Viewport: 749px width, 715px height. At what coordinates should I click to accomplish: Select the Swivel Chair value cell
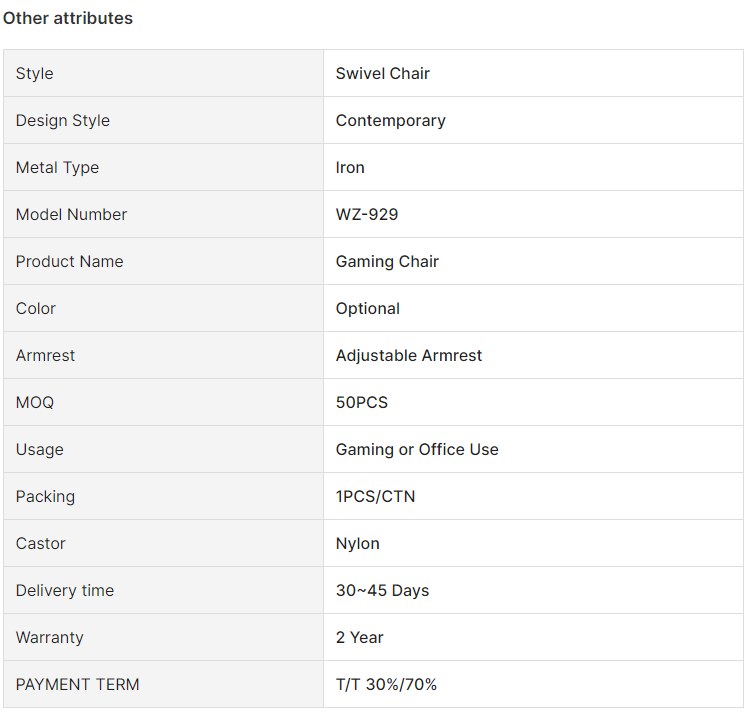point(533,73)
